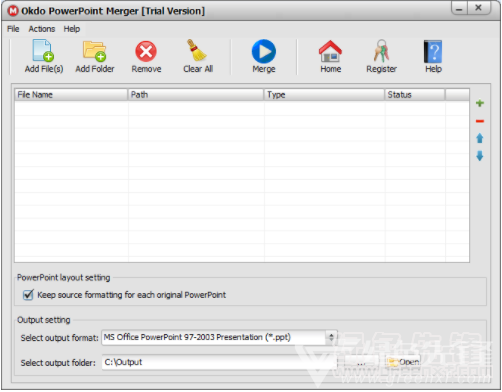Move file up with blue up arrow

tap(480, 138)
